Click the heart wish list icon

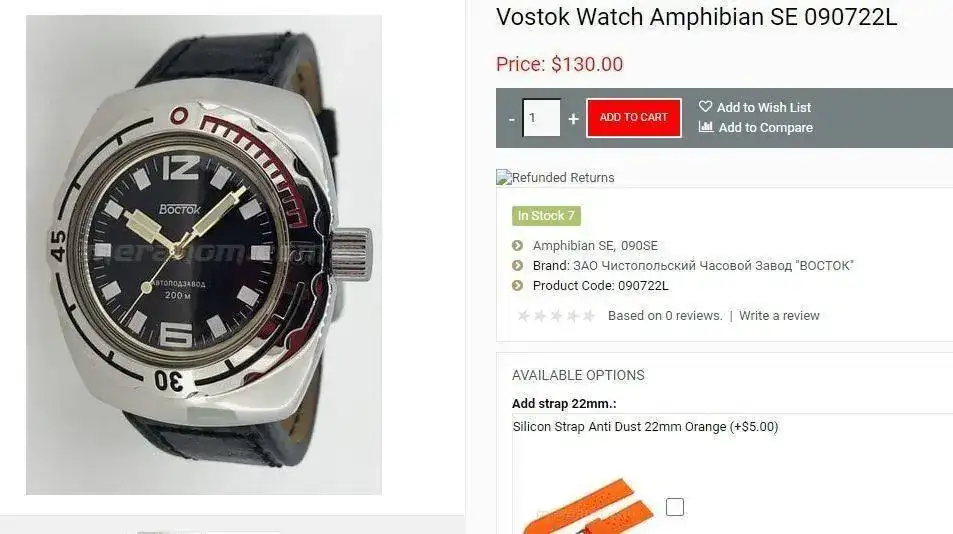pos(705,107)
